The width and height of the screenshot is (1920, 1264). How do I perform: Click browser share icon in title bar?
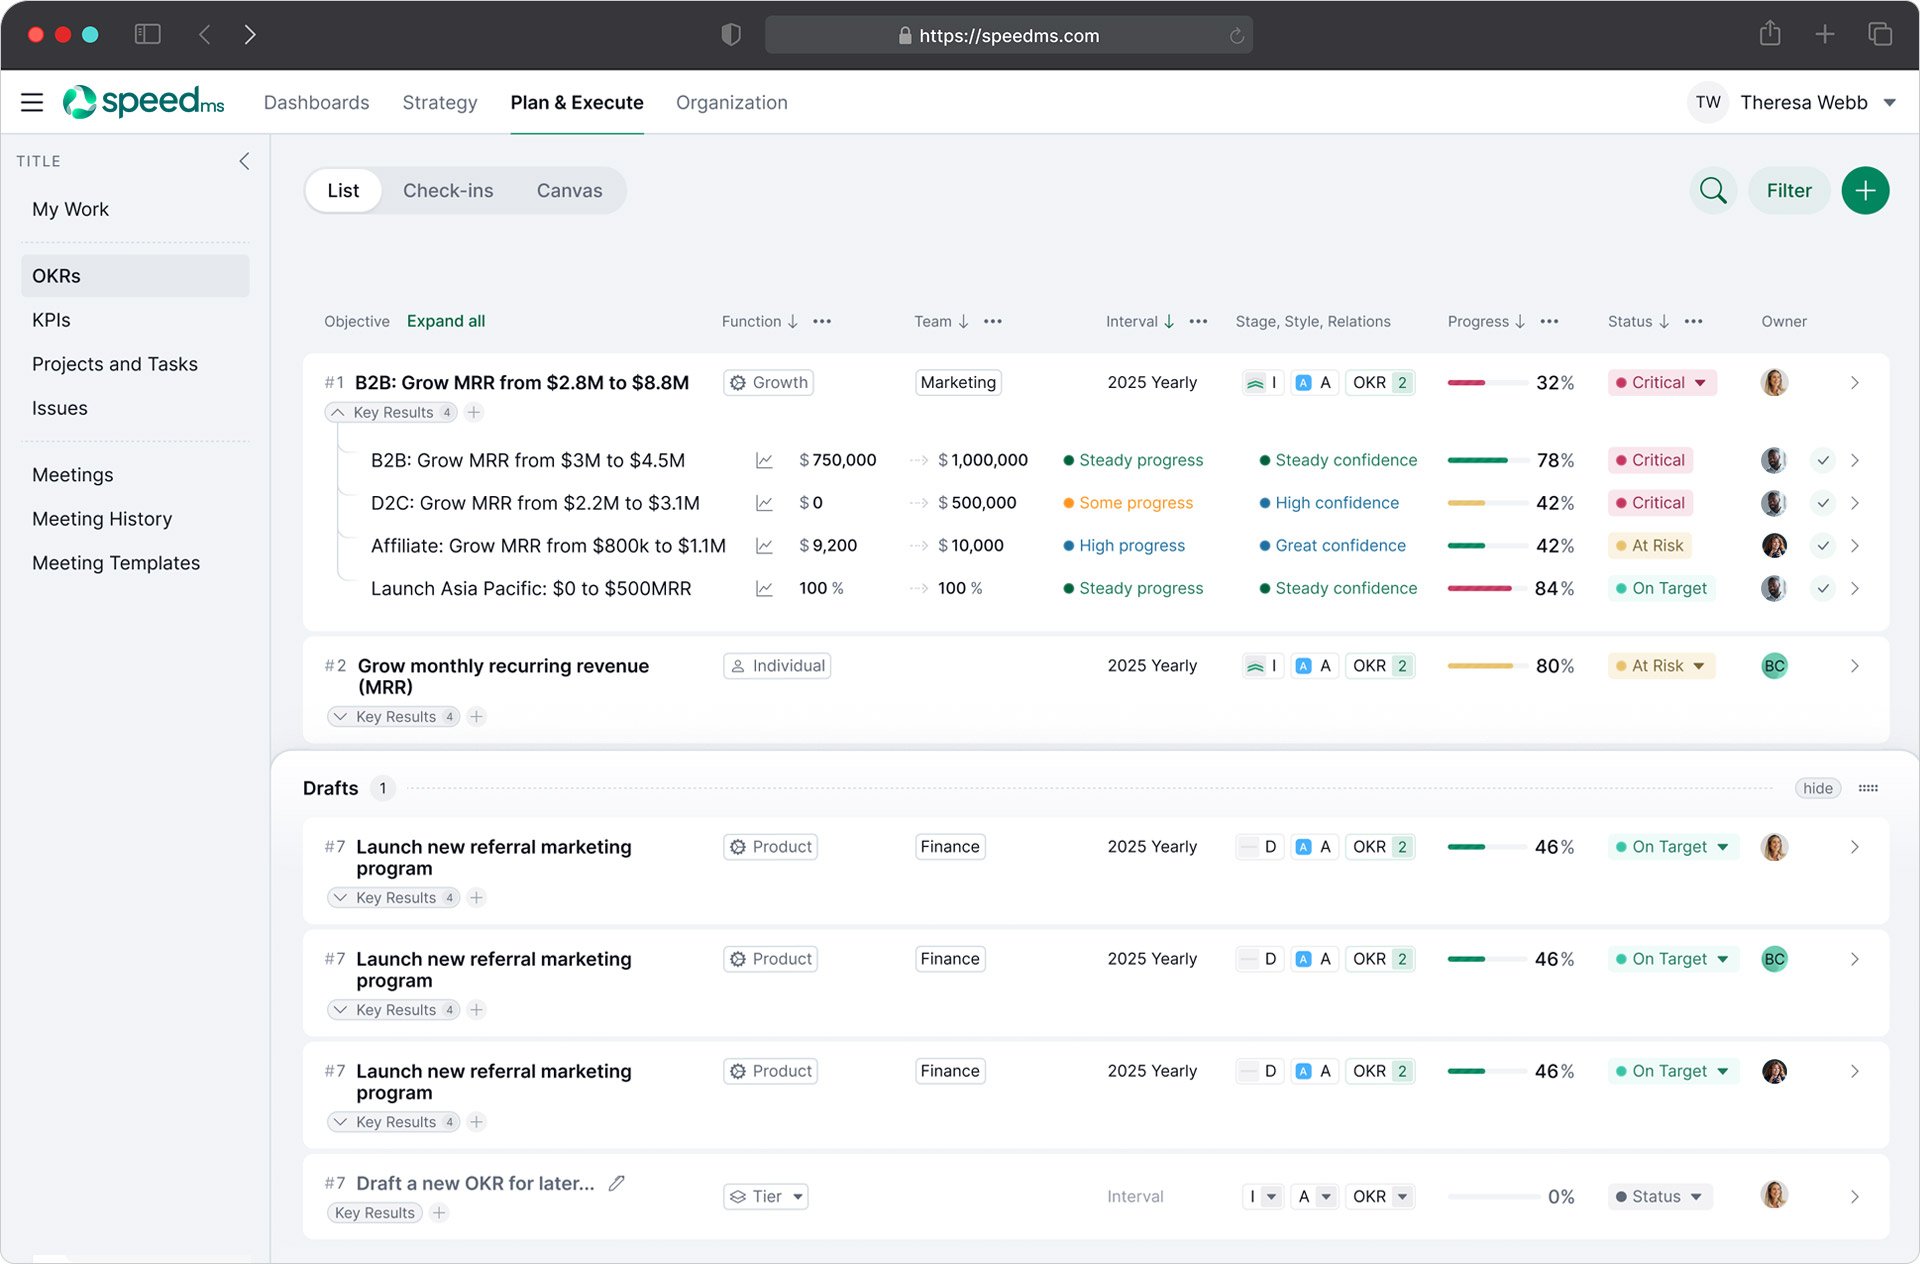pos(1770,34)
